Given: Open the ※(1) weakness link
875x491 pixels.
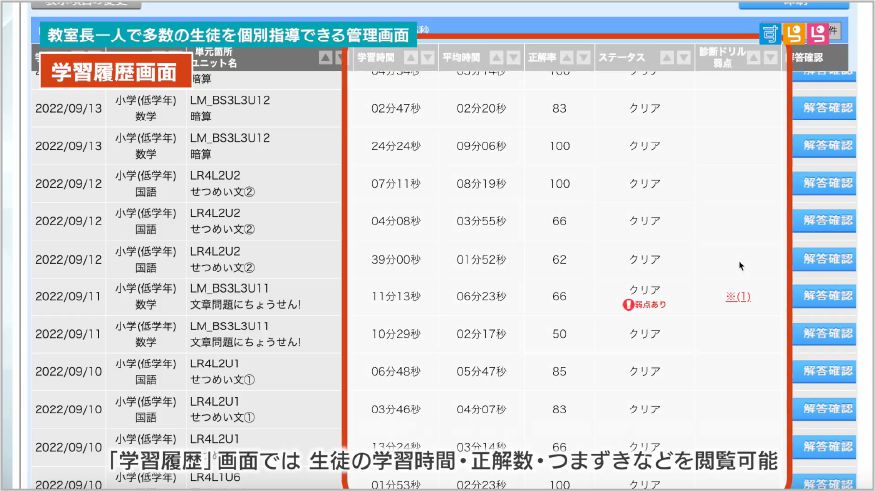Looking at the screenshot, I should pyautogui.click(x=737, y=297).
